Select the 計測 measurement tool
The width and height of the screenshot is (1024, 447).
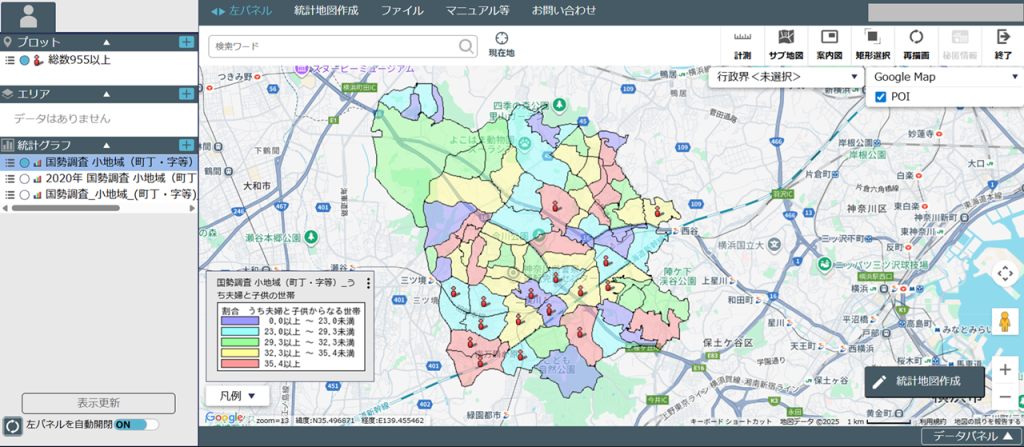[742, 43]
